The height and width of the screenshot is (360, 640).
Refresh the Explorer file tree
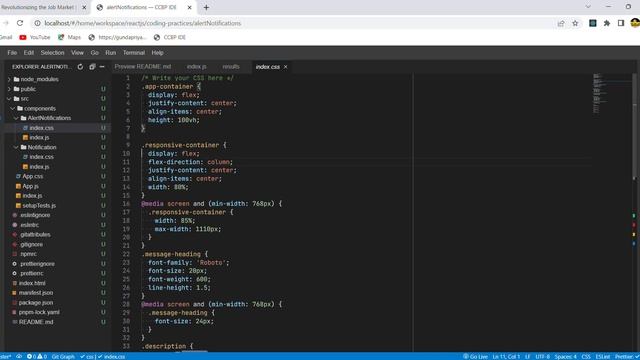(80, 67)
